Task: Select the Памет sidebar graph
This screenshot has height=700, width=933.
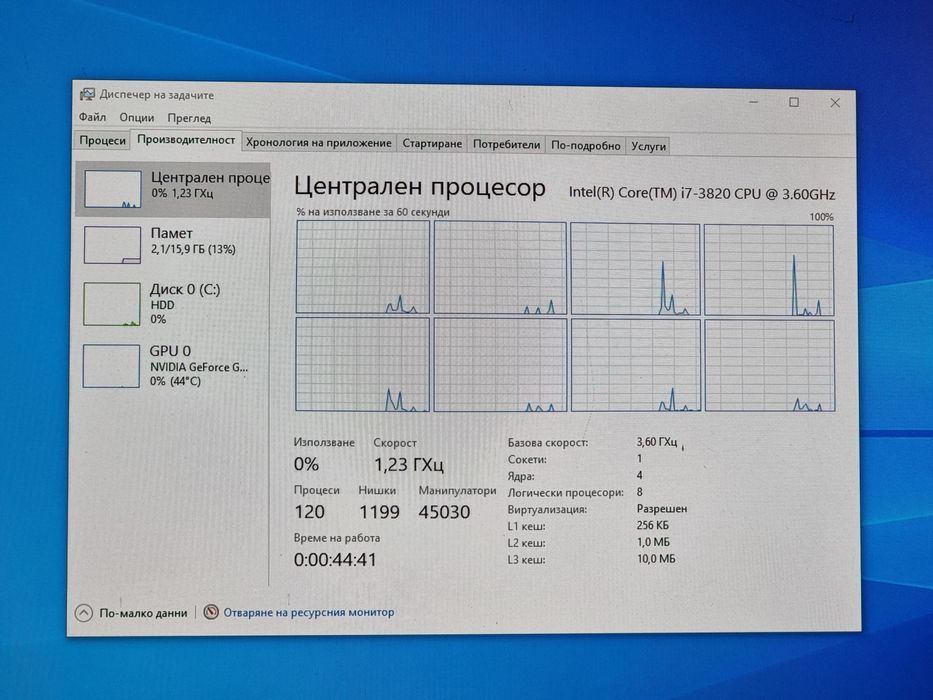Action: coord(112,245)
